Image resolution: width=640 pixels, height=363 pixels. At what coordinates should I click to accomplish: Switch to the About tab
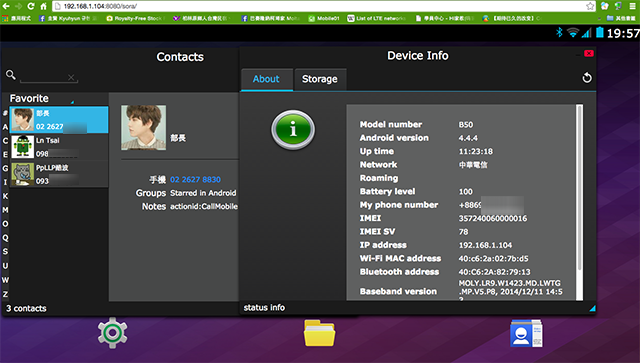266,79
